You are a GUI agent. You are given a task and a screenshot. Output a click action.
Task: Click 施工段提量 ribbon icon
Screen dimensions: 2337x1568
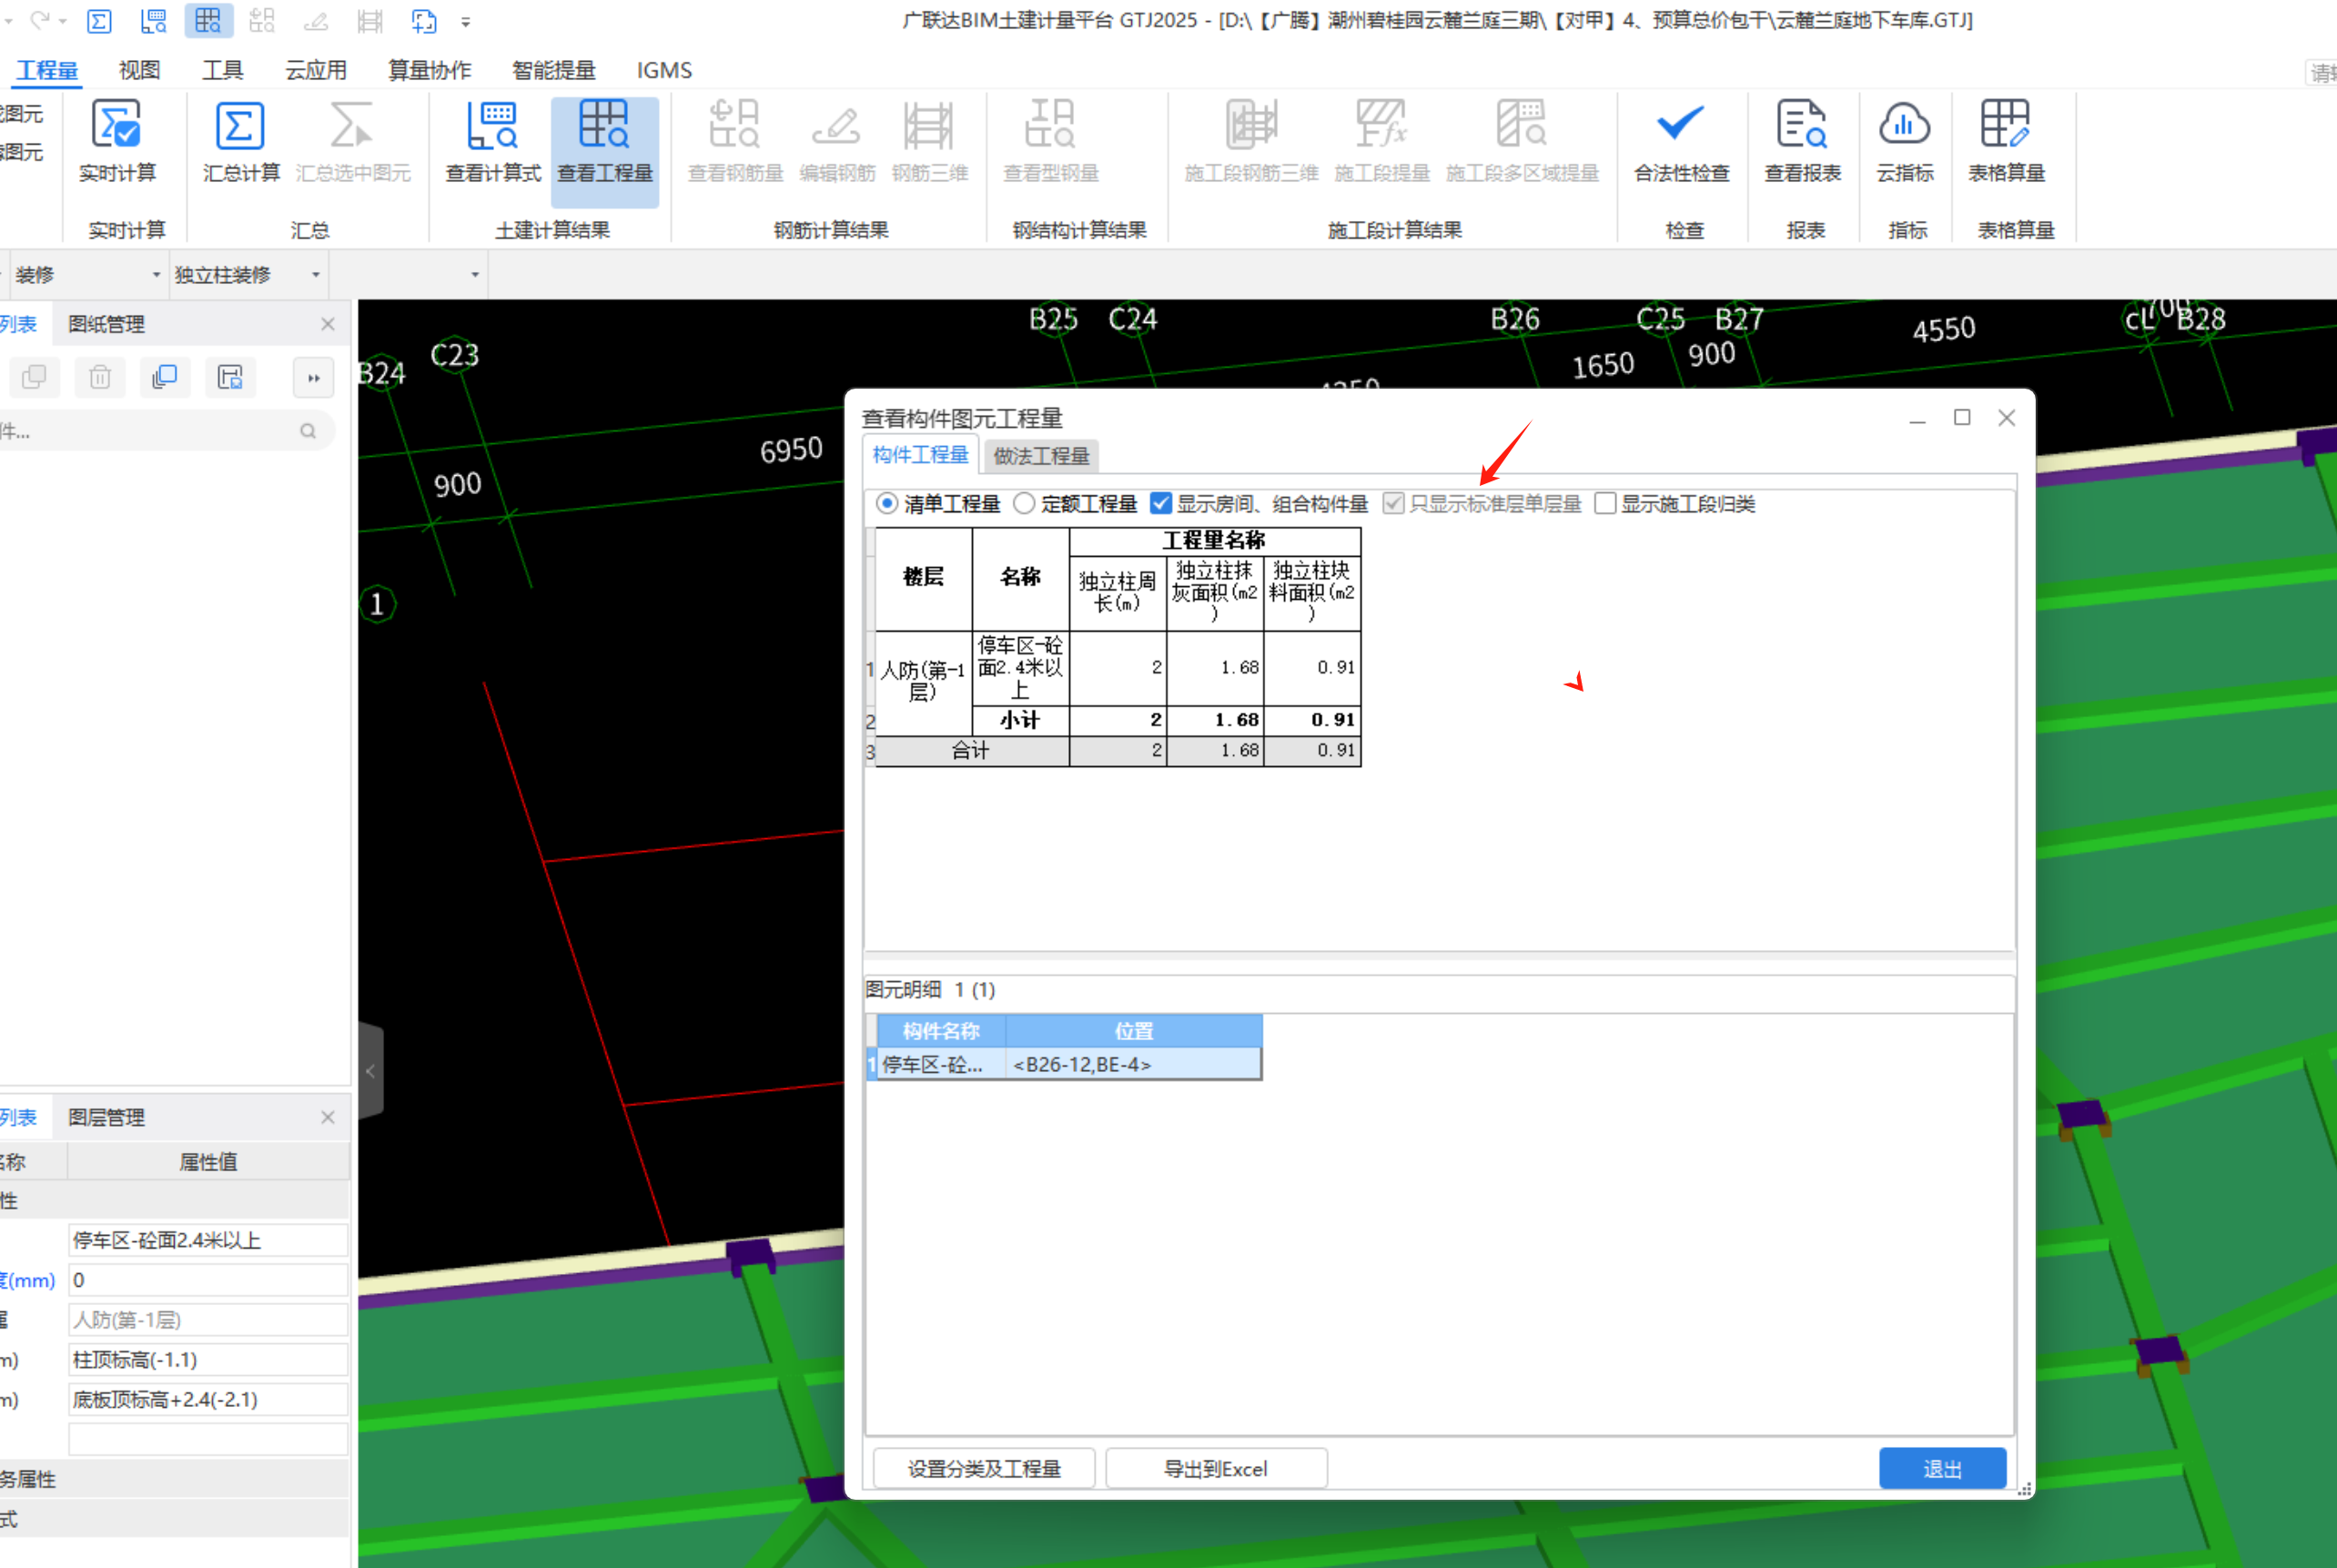click(x=1382, y=141)
